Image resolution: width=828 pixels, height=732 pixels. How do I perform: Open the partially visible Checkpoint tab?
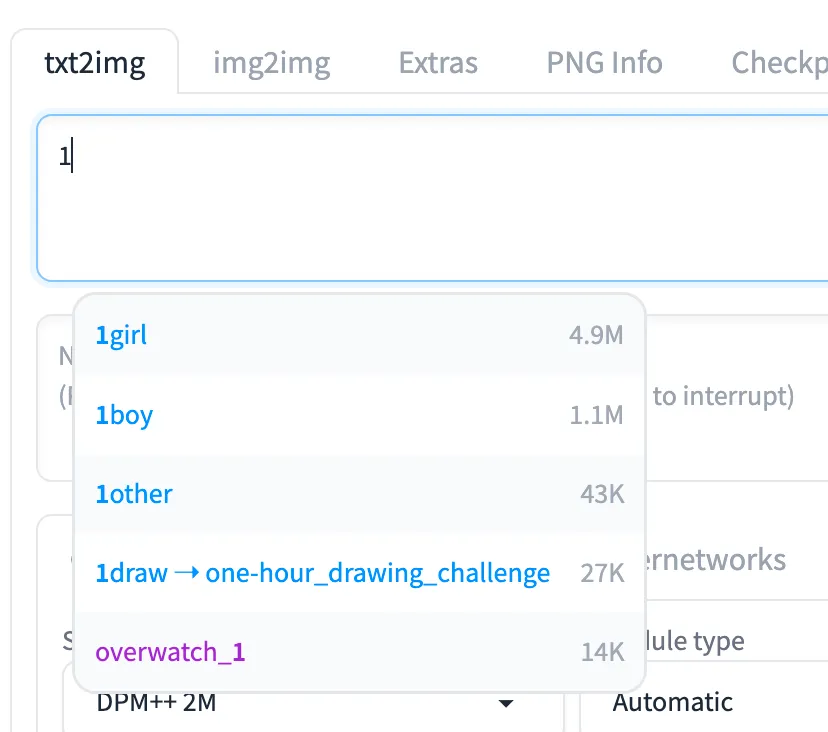click(780, 63)
